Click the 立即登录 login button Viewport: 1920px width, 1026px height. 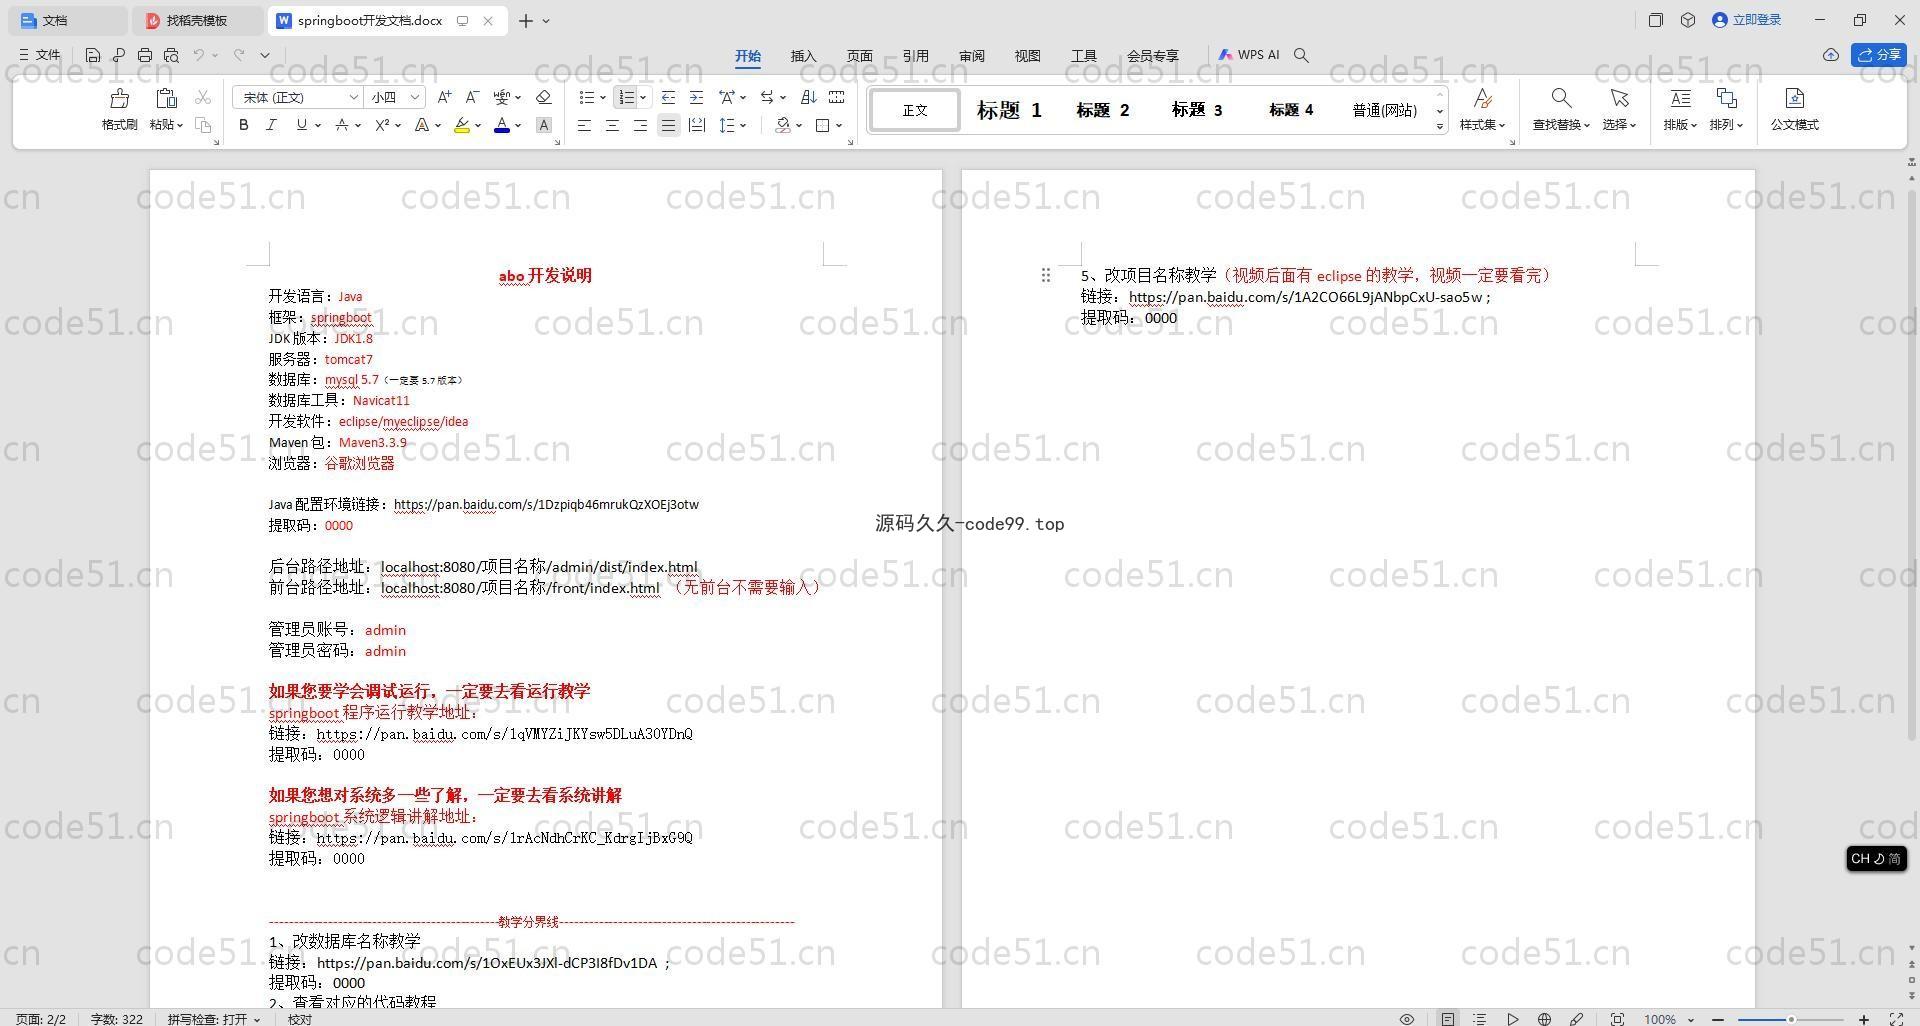coord(1746,20)
